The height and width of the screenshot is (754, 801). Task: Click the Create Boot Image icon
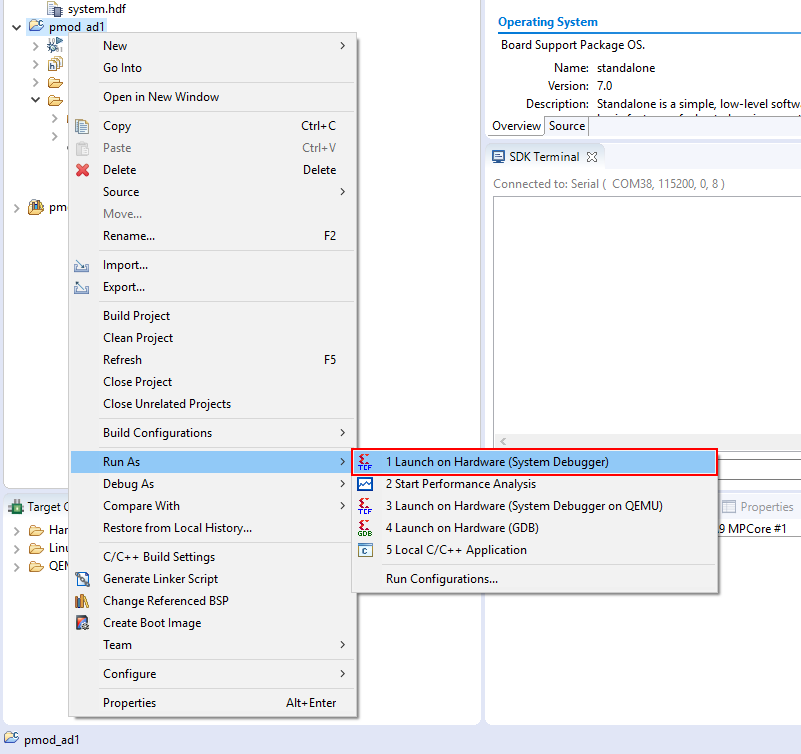(x=82, y=623)
